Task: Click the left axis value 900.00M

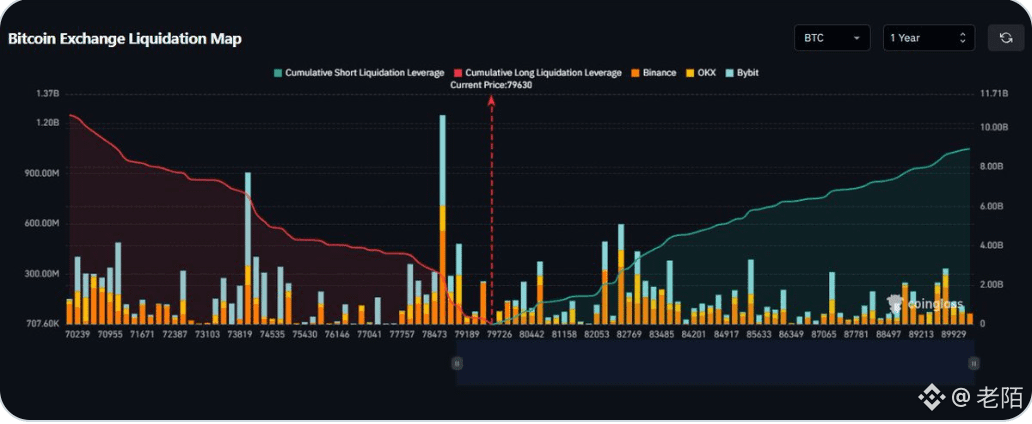Action: (x=42, y=174)
